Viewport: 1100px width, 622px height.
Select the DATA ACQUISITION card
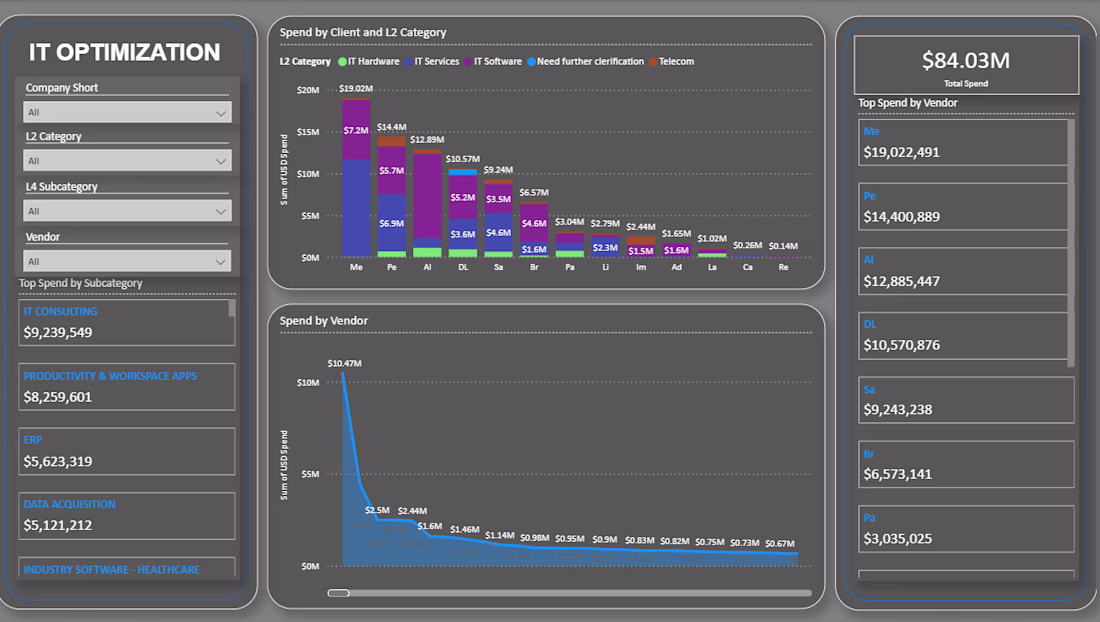click(127, 515)
